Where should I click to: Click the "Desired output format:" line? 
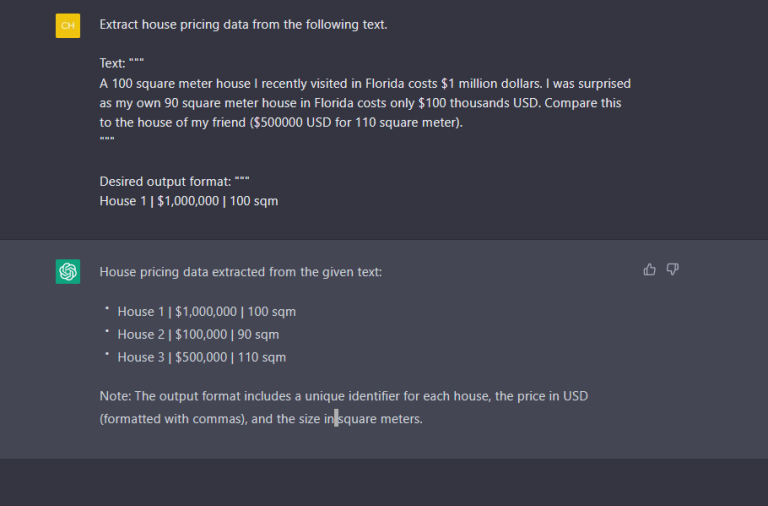click(166, 181)
